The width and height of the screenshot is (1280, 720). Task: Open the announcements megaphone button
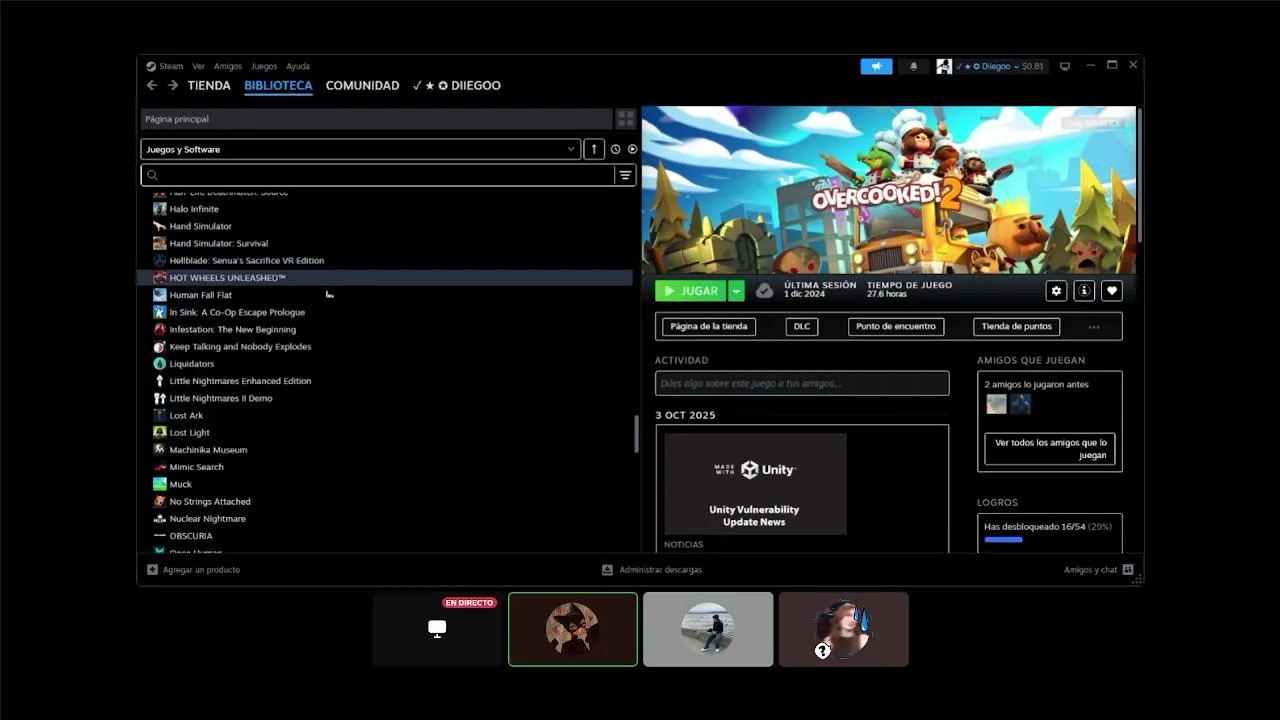coord(876,66)
